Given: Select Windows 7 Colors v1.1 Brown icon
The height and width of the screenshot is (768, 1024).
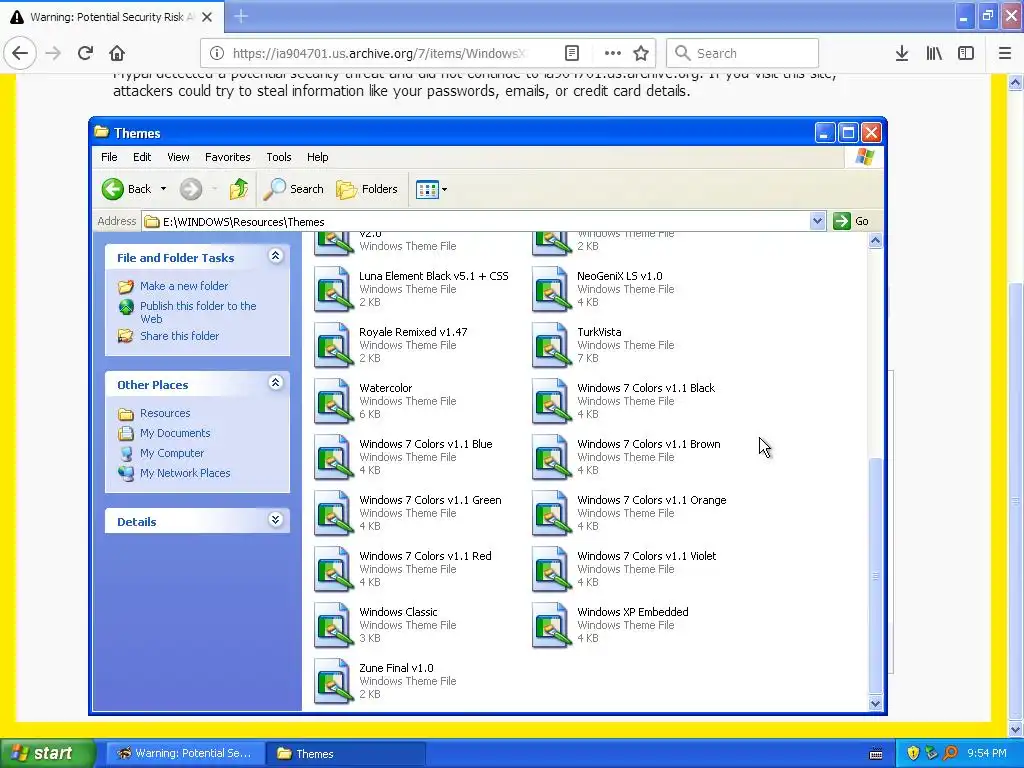Looking at the screenshot, I should (x=552, y=457).
